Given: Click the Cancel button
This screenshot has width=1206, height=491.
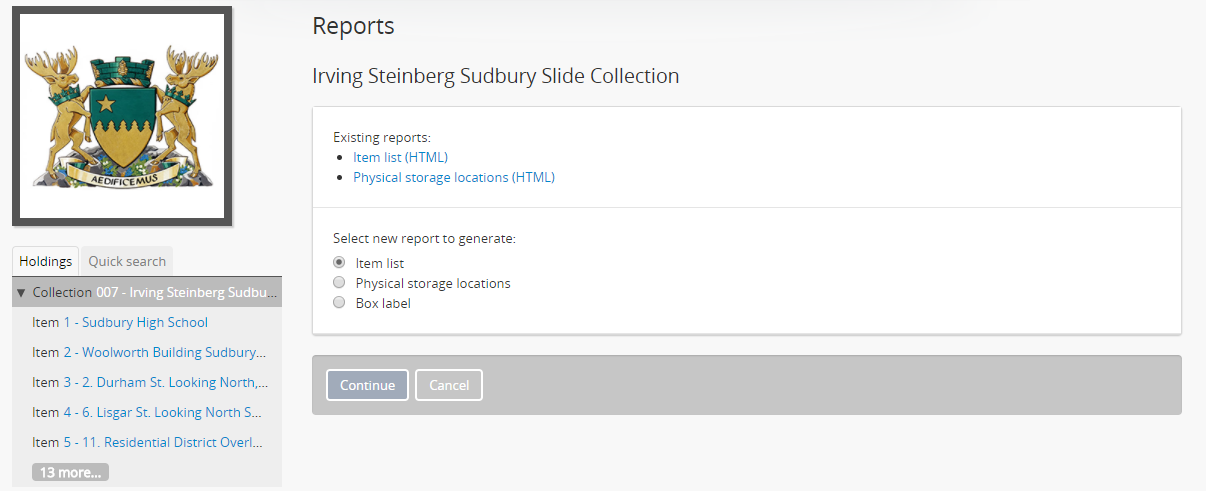Looking at the screenshot, I should 449,385.
